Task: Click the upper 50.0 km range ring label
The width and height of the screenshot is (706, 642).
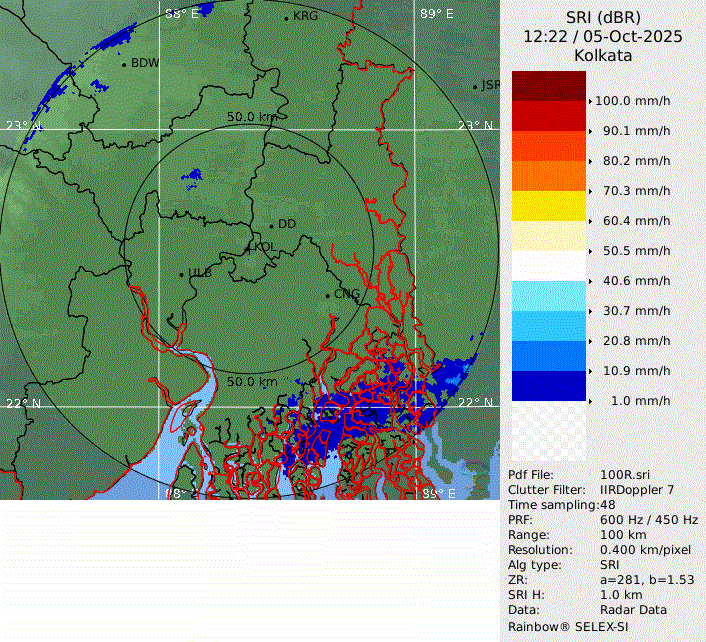Action: click(251, 117)
